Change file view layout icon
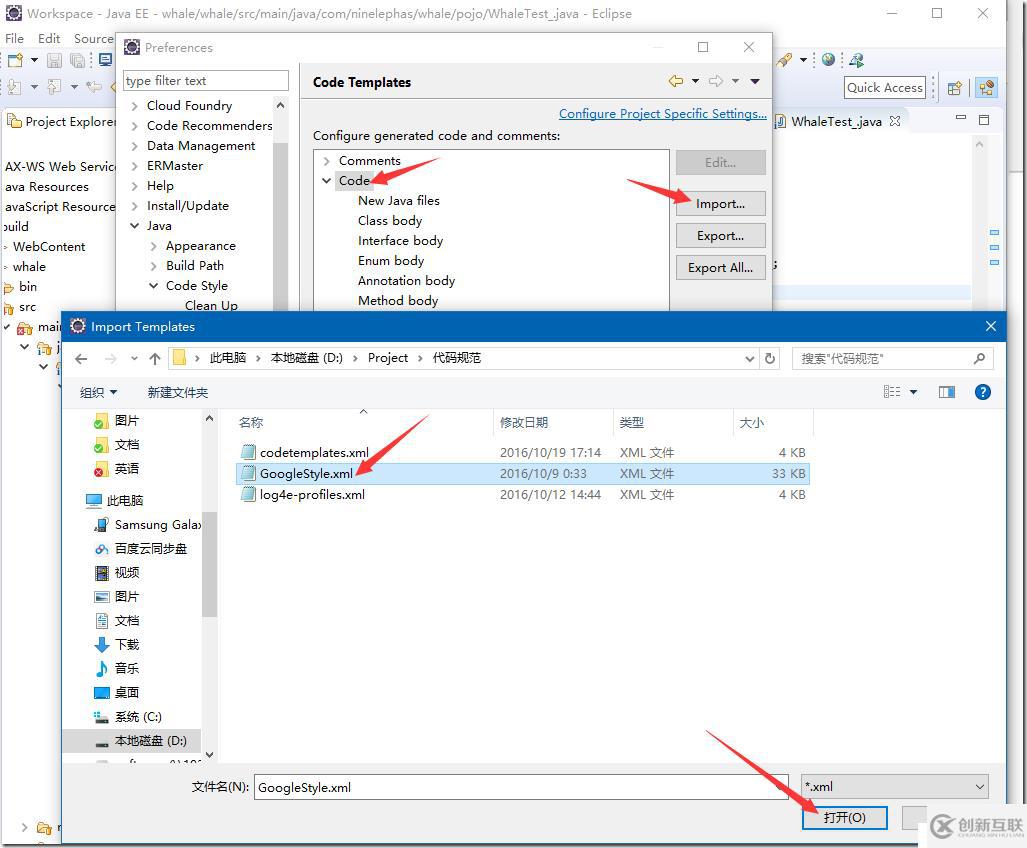1027x848 pixels. [x=892, y=392]
